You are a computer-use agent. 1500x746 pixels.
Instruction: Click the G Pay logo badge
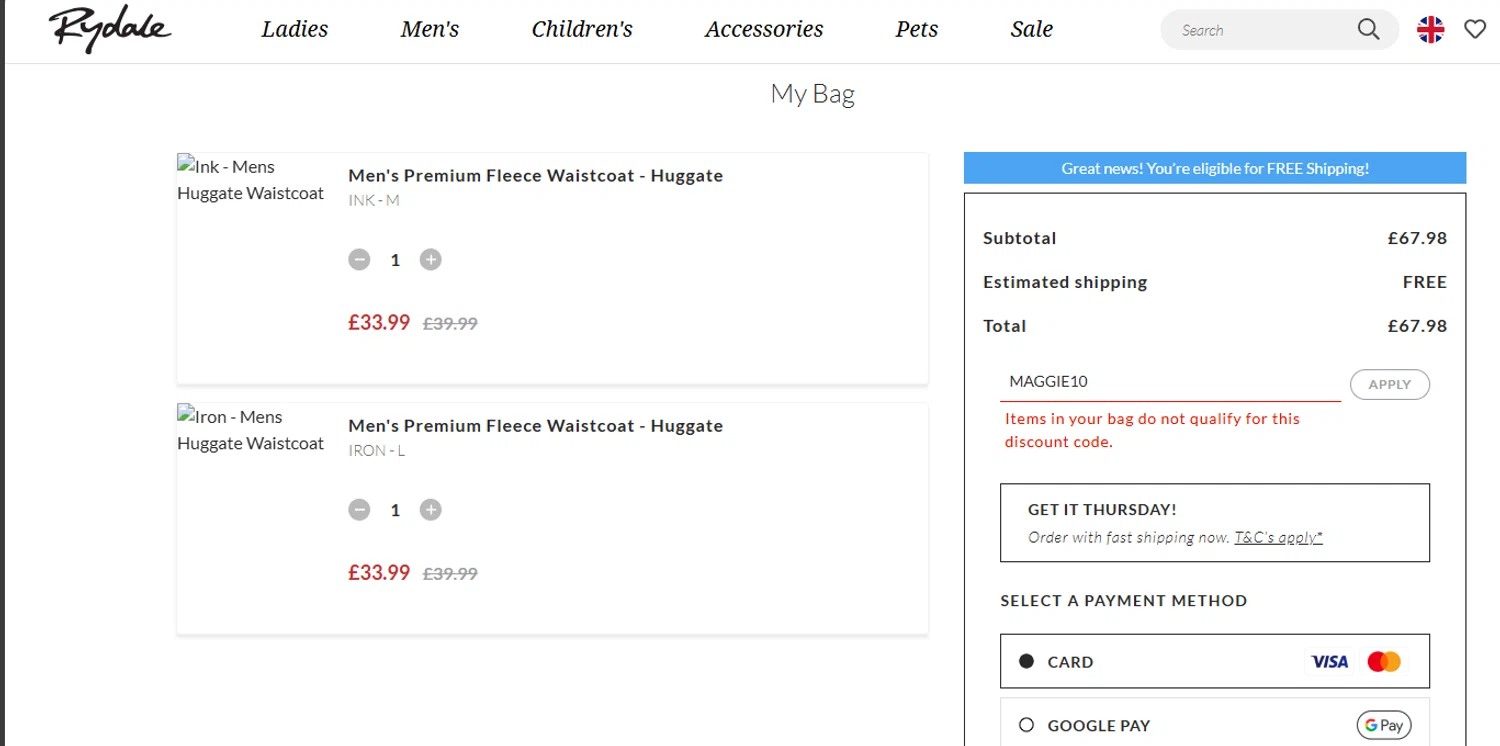click(1384, 725)
